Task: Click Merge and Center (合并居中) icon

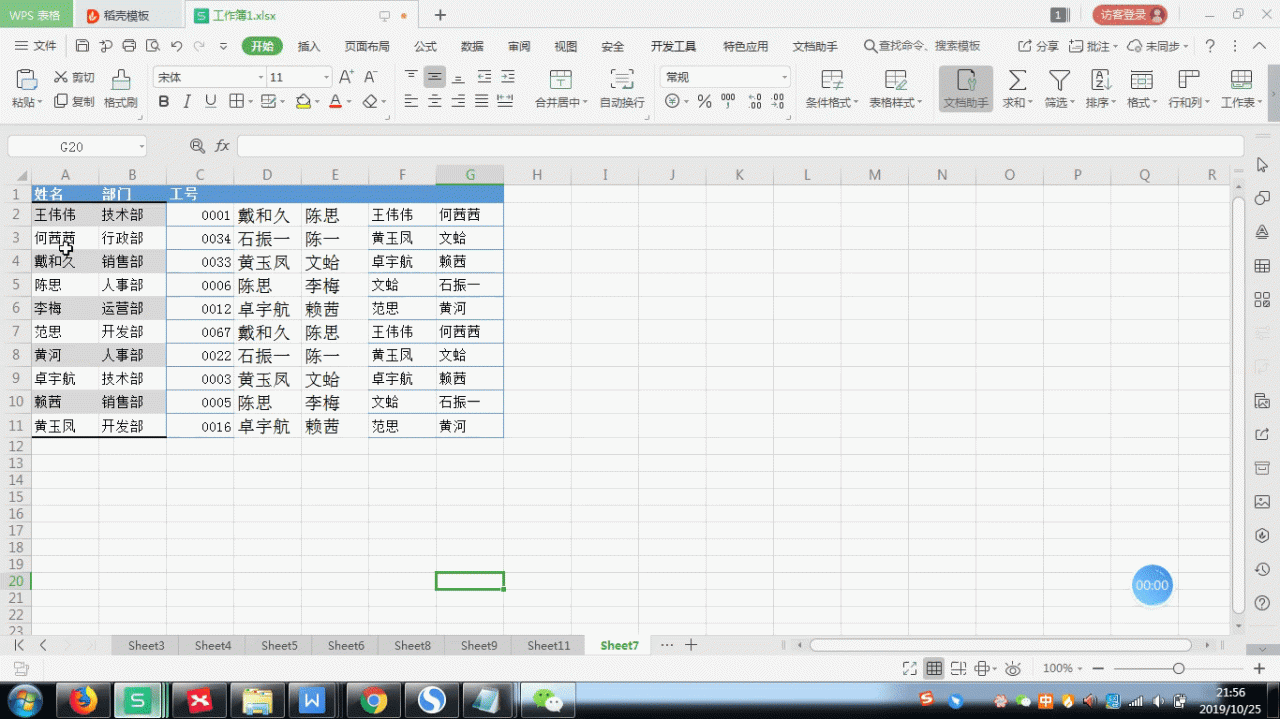Action: (561, 80)
